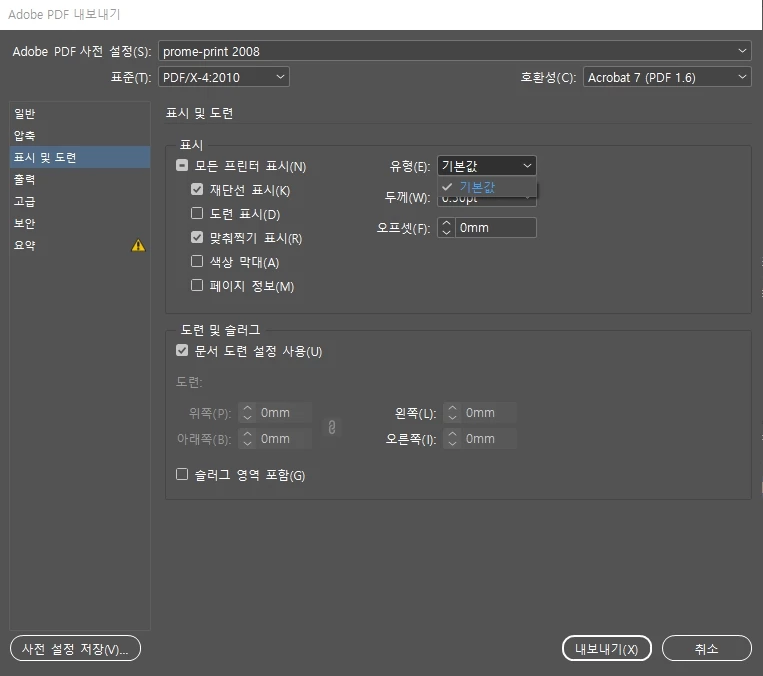The width and height of the screenshot is (763, 676).
Task: Click the 왼쪽 bleed value field
Action: pyautogui.click(x=489, y=413)
